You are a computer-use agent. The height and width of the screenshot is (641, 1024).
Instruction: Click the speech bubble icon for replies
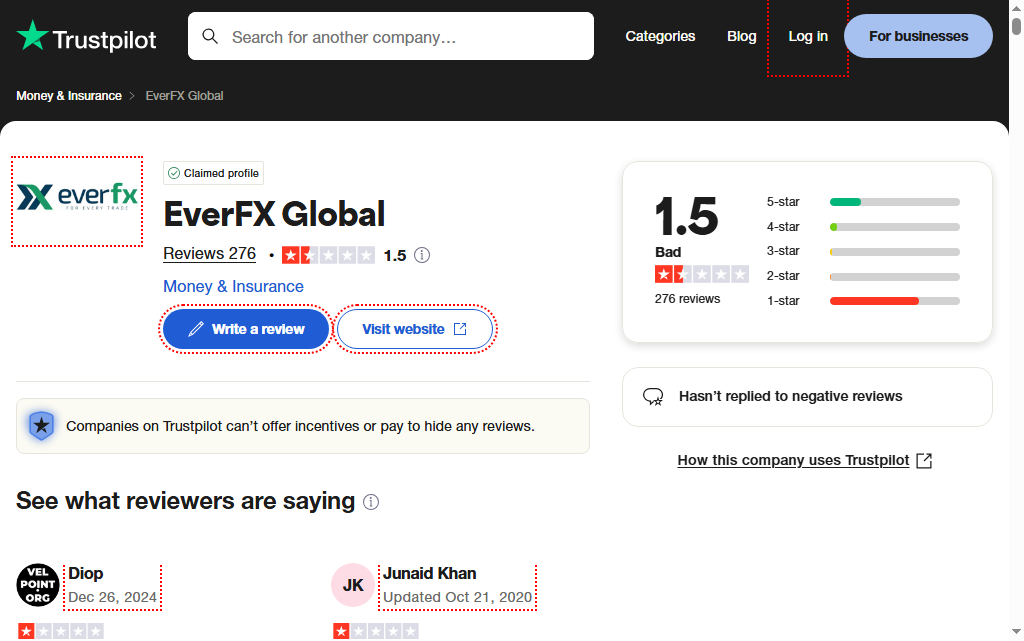[653, 397]
